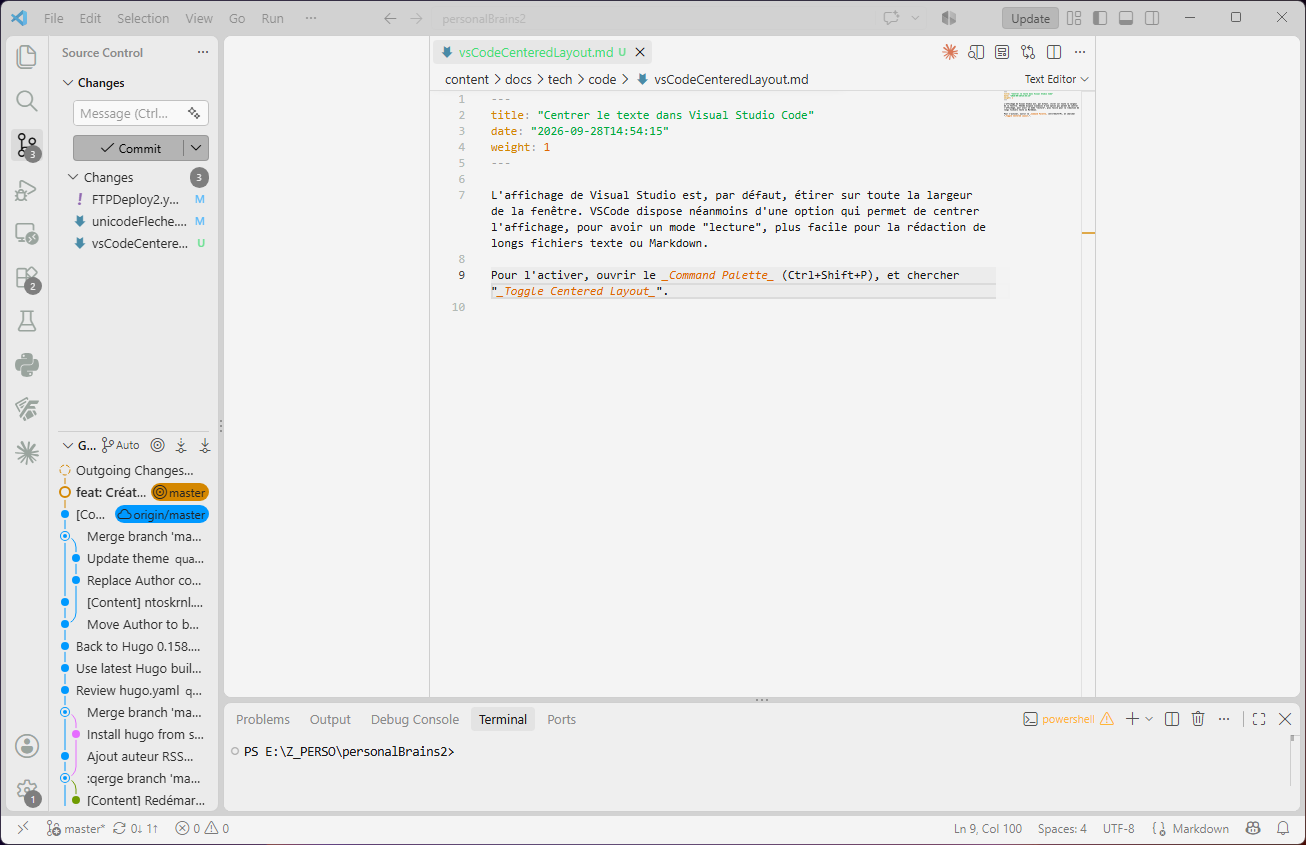
Task: Close the vsCodeCenteredLayout.md tab
Action: point(640,52)
